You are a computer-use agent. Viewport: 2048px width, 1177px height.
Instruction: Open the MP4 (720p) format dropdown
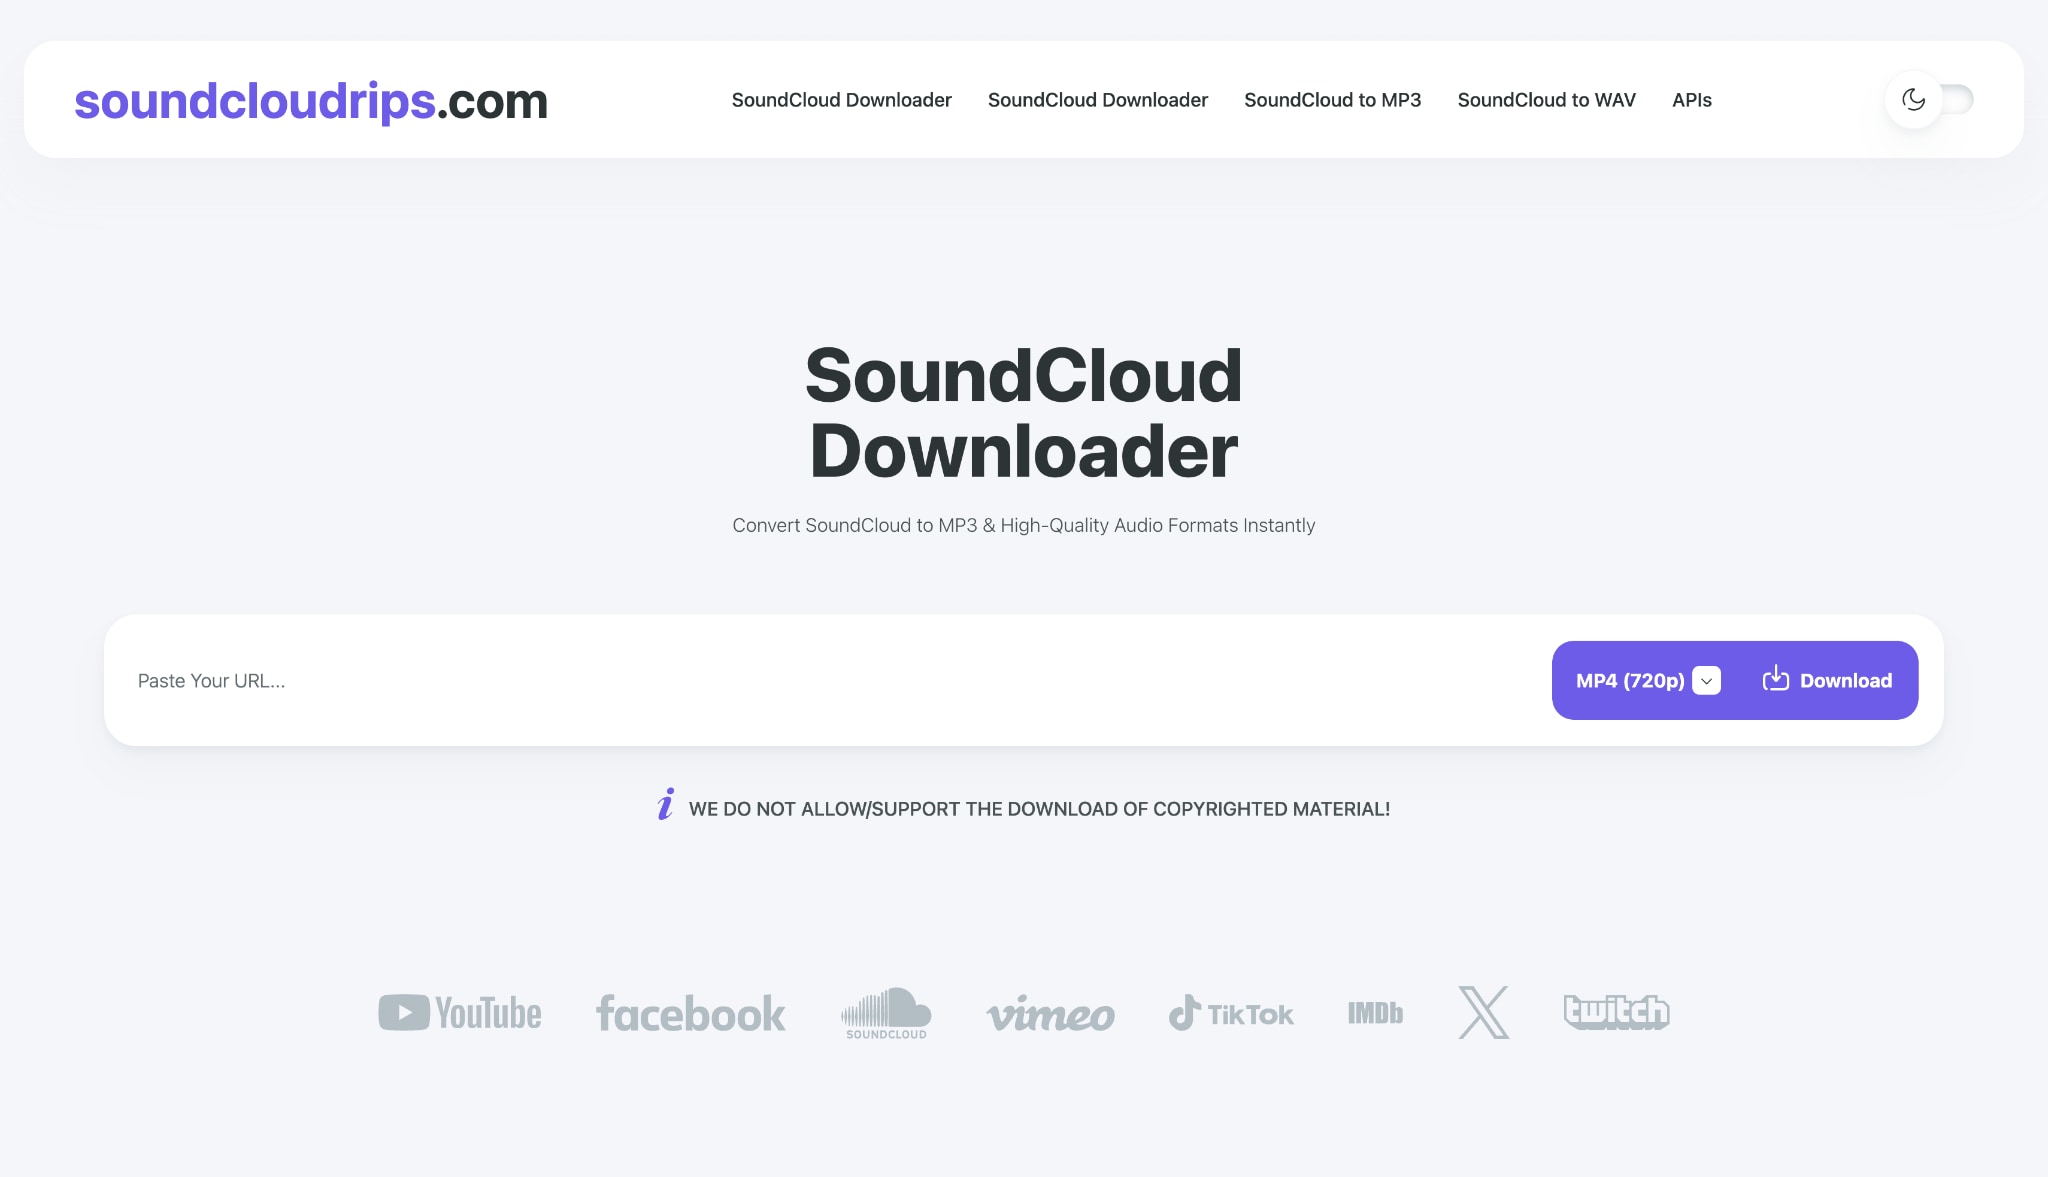click(1628, 680)
